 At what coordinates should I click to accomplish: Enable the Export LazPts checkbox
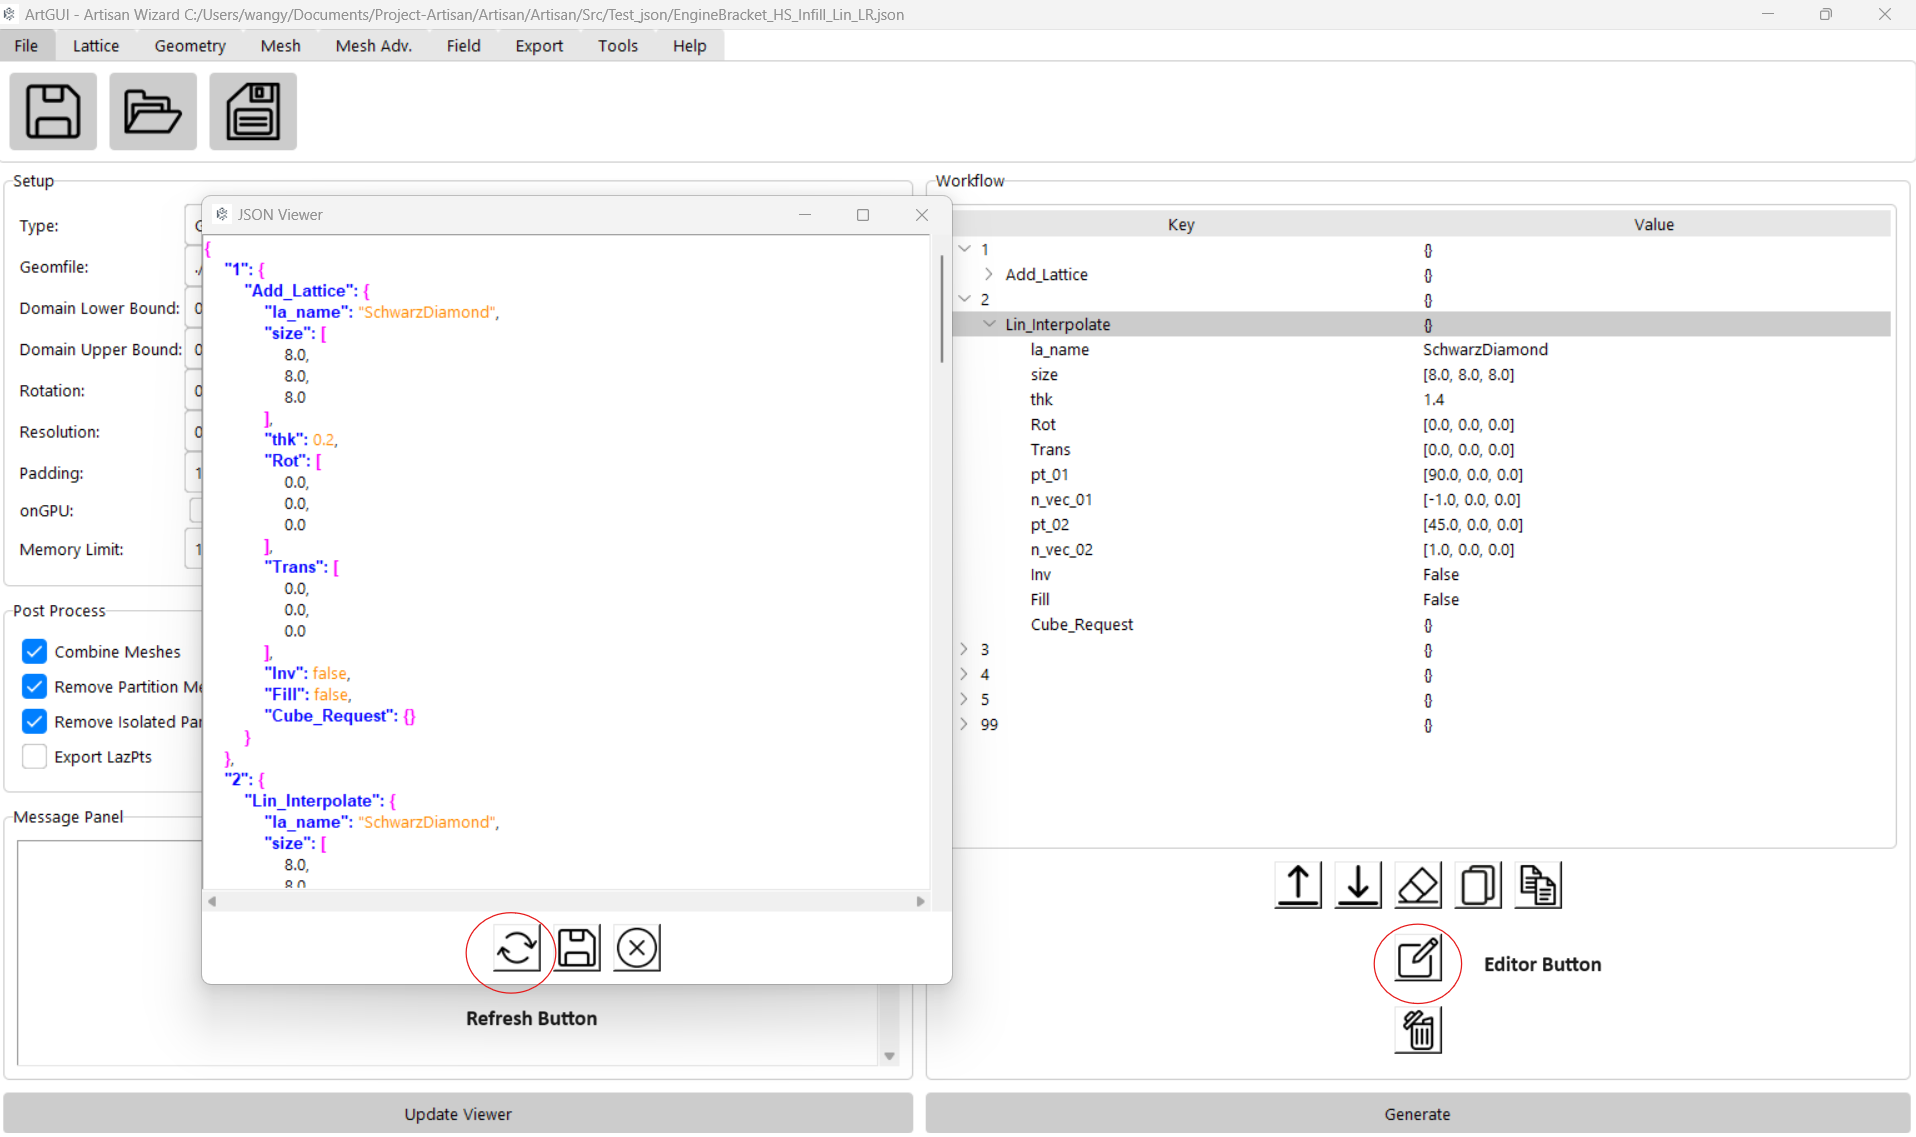pos(34,756)
